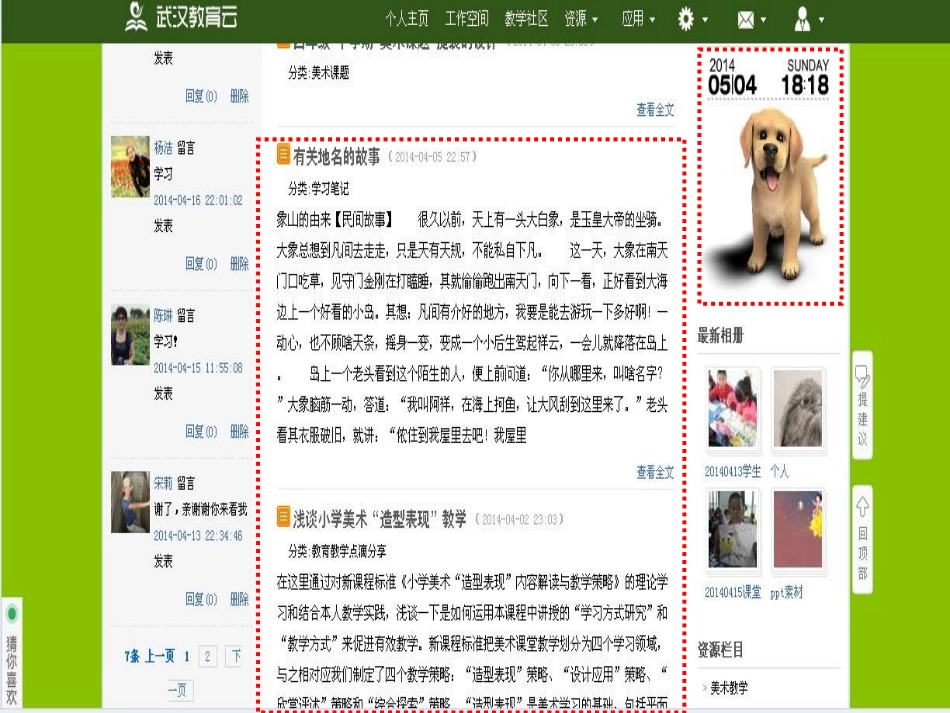Click the ppt素材 album label
Image resolution: width=950 pixels, height=713 pixels.
tap(786, 593)
